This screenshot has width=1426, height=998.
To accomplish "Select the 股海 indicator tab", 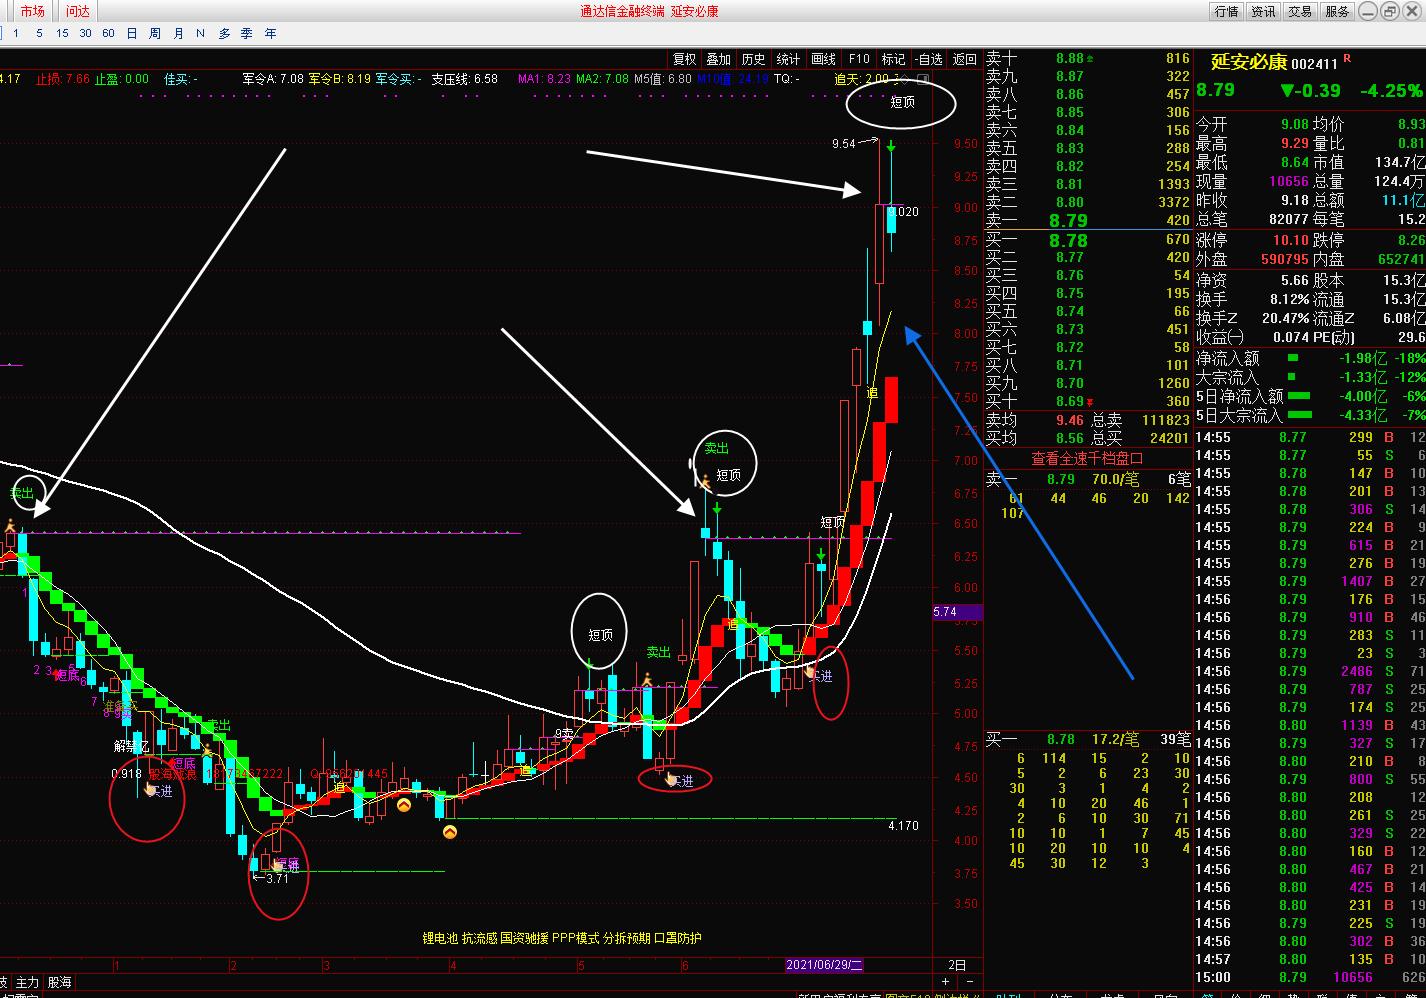I will pyautogui.click(x=60, y=983).
